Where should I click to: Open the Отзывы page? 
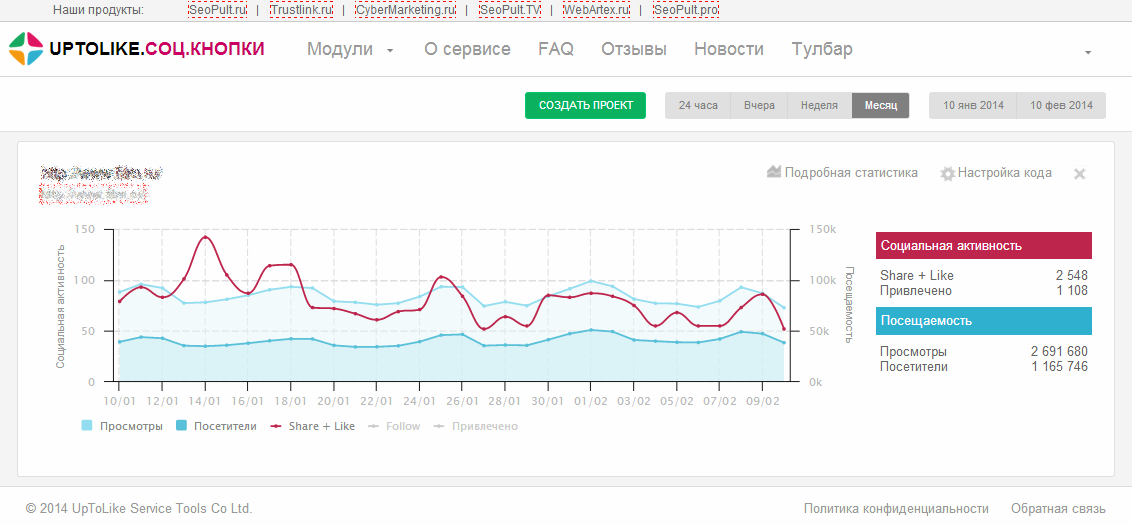[x=634, y=49]
